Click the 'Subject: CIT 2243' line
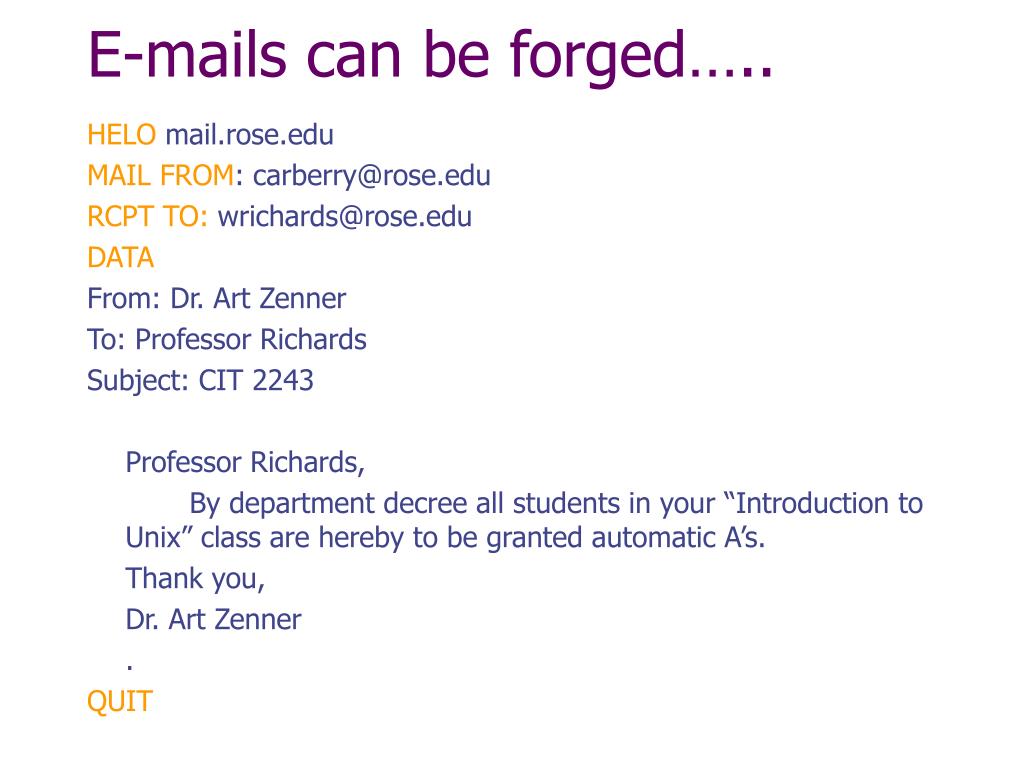This screenshot has height=768, width=1024. click(200, 381)
